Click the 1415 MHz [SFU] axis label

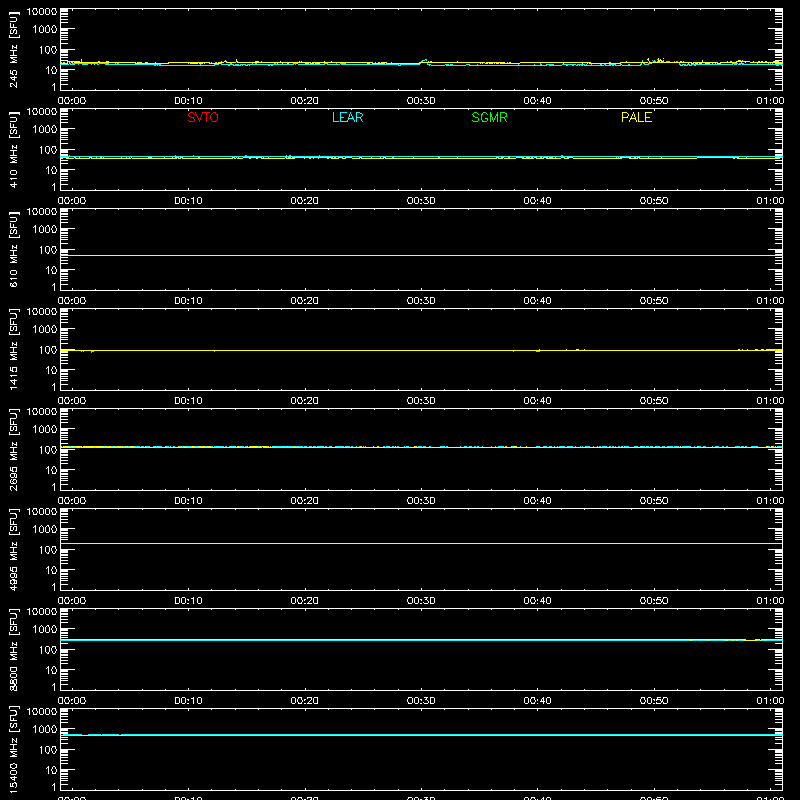point(13,349)
